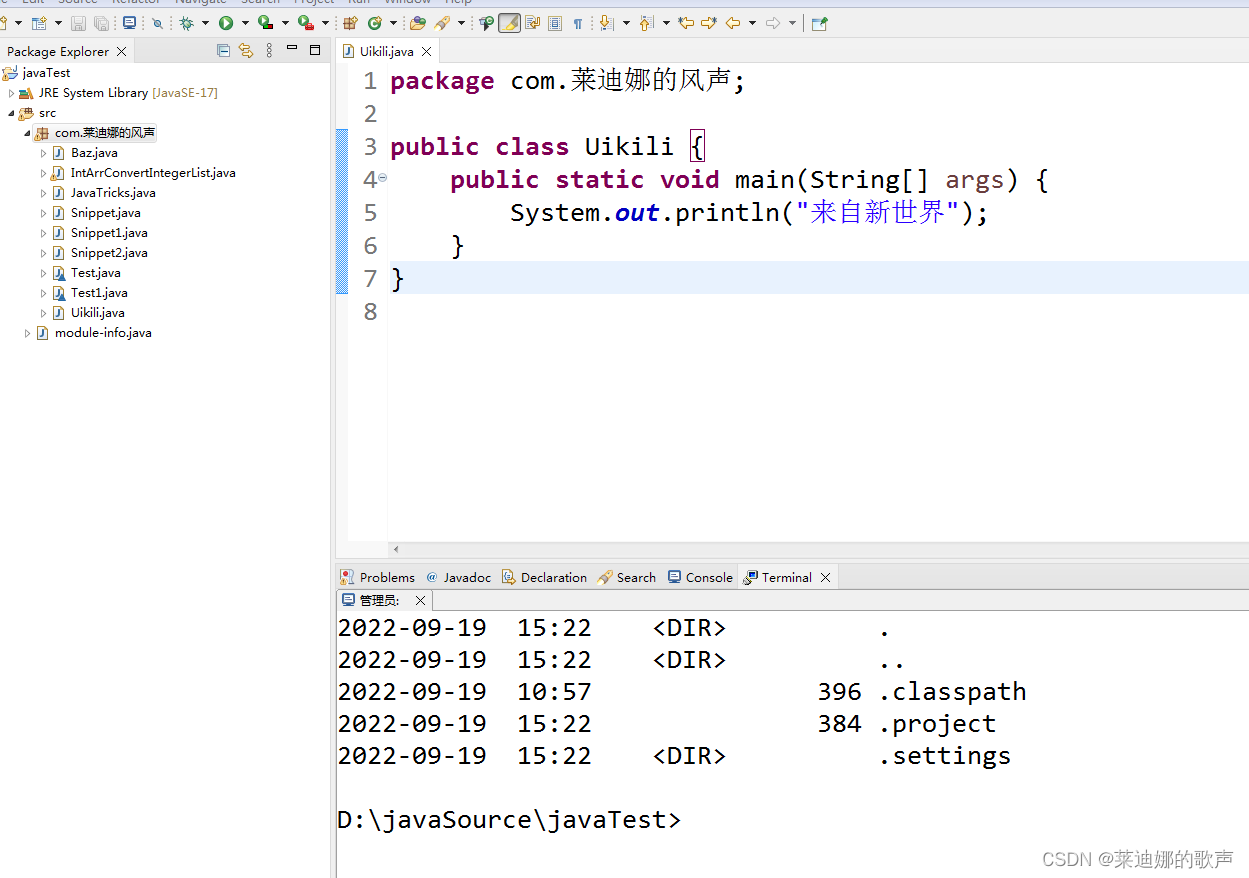Toggle Link with Editor in Package Explorer
This screenshot has height=878, width=1249.
[x=245, y=50]
